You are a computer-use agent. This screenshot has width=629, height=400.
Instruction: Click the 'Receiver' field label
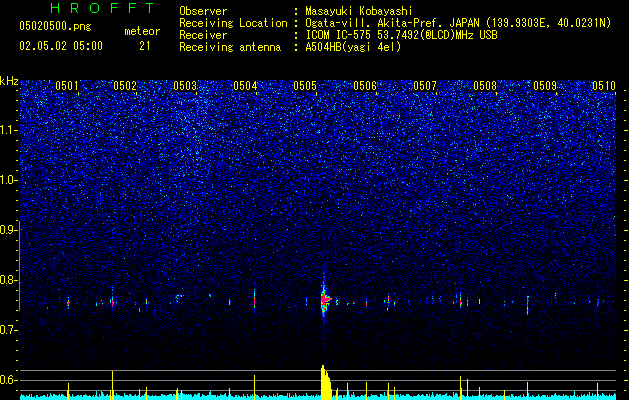[x=203, y=35]
